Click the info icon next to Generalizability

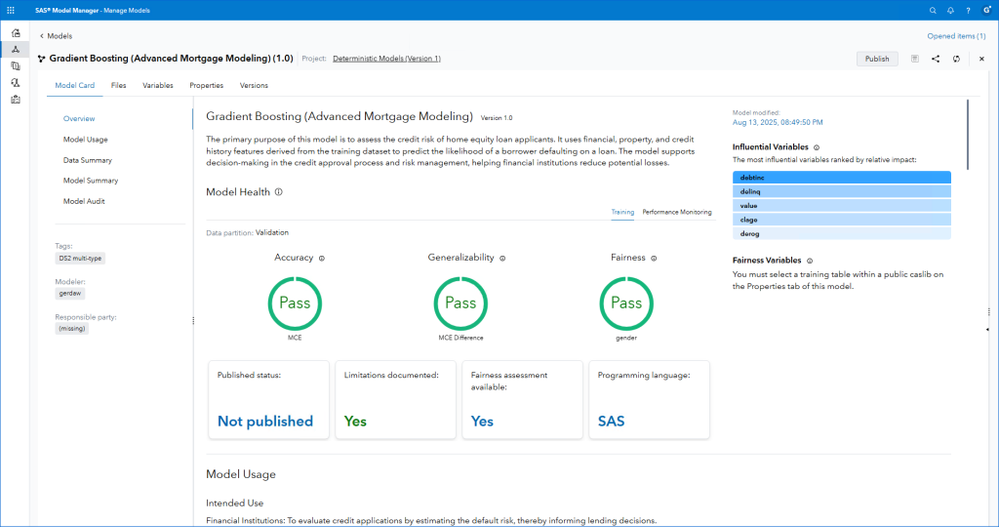pos(503,258)
